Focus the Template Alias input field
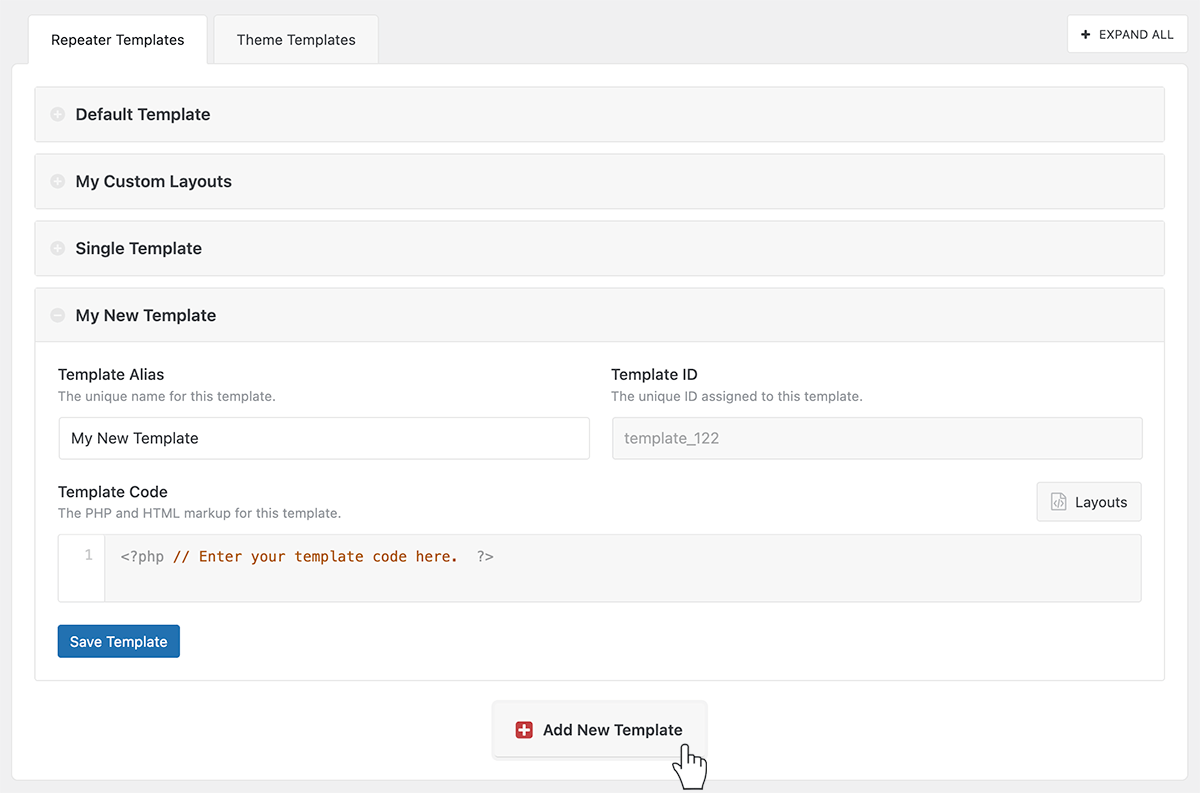Viewport: 1200px width, 793px height. point(324,438)
